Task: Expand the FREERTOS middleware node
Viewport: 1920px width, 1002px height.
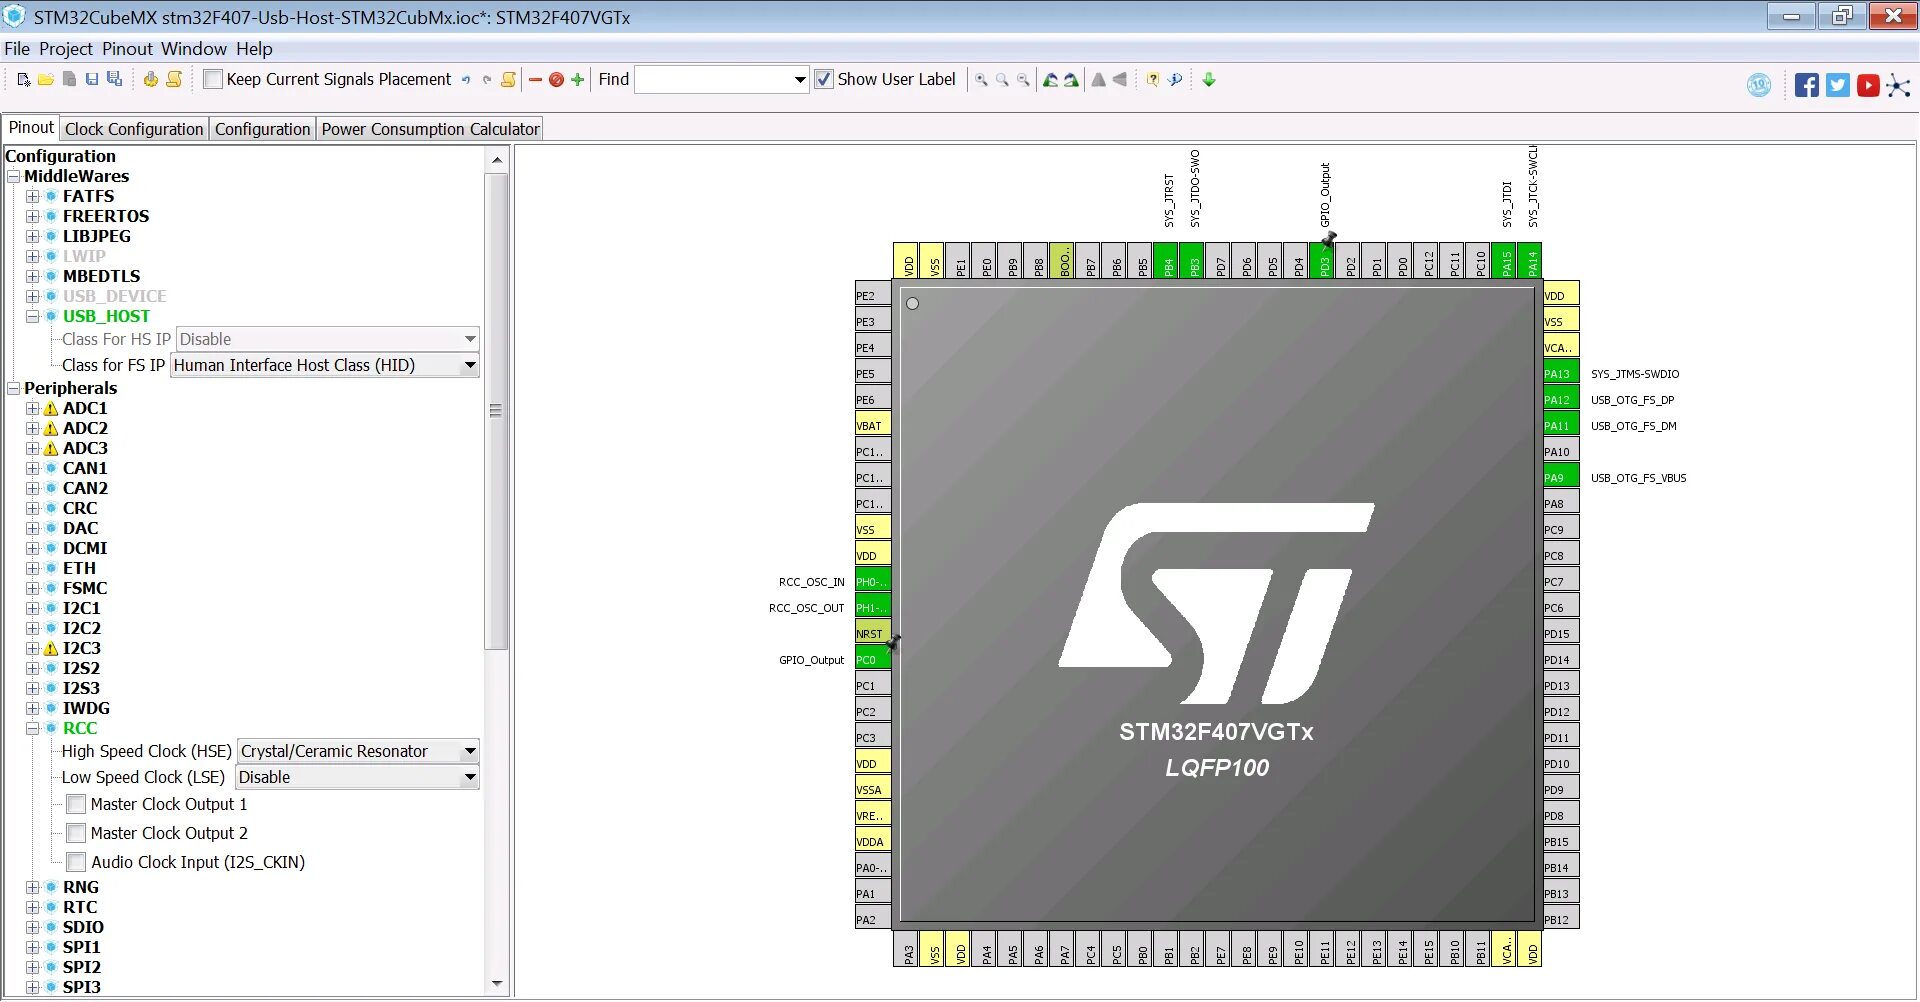Action: (32, 216)
